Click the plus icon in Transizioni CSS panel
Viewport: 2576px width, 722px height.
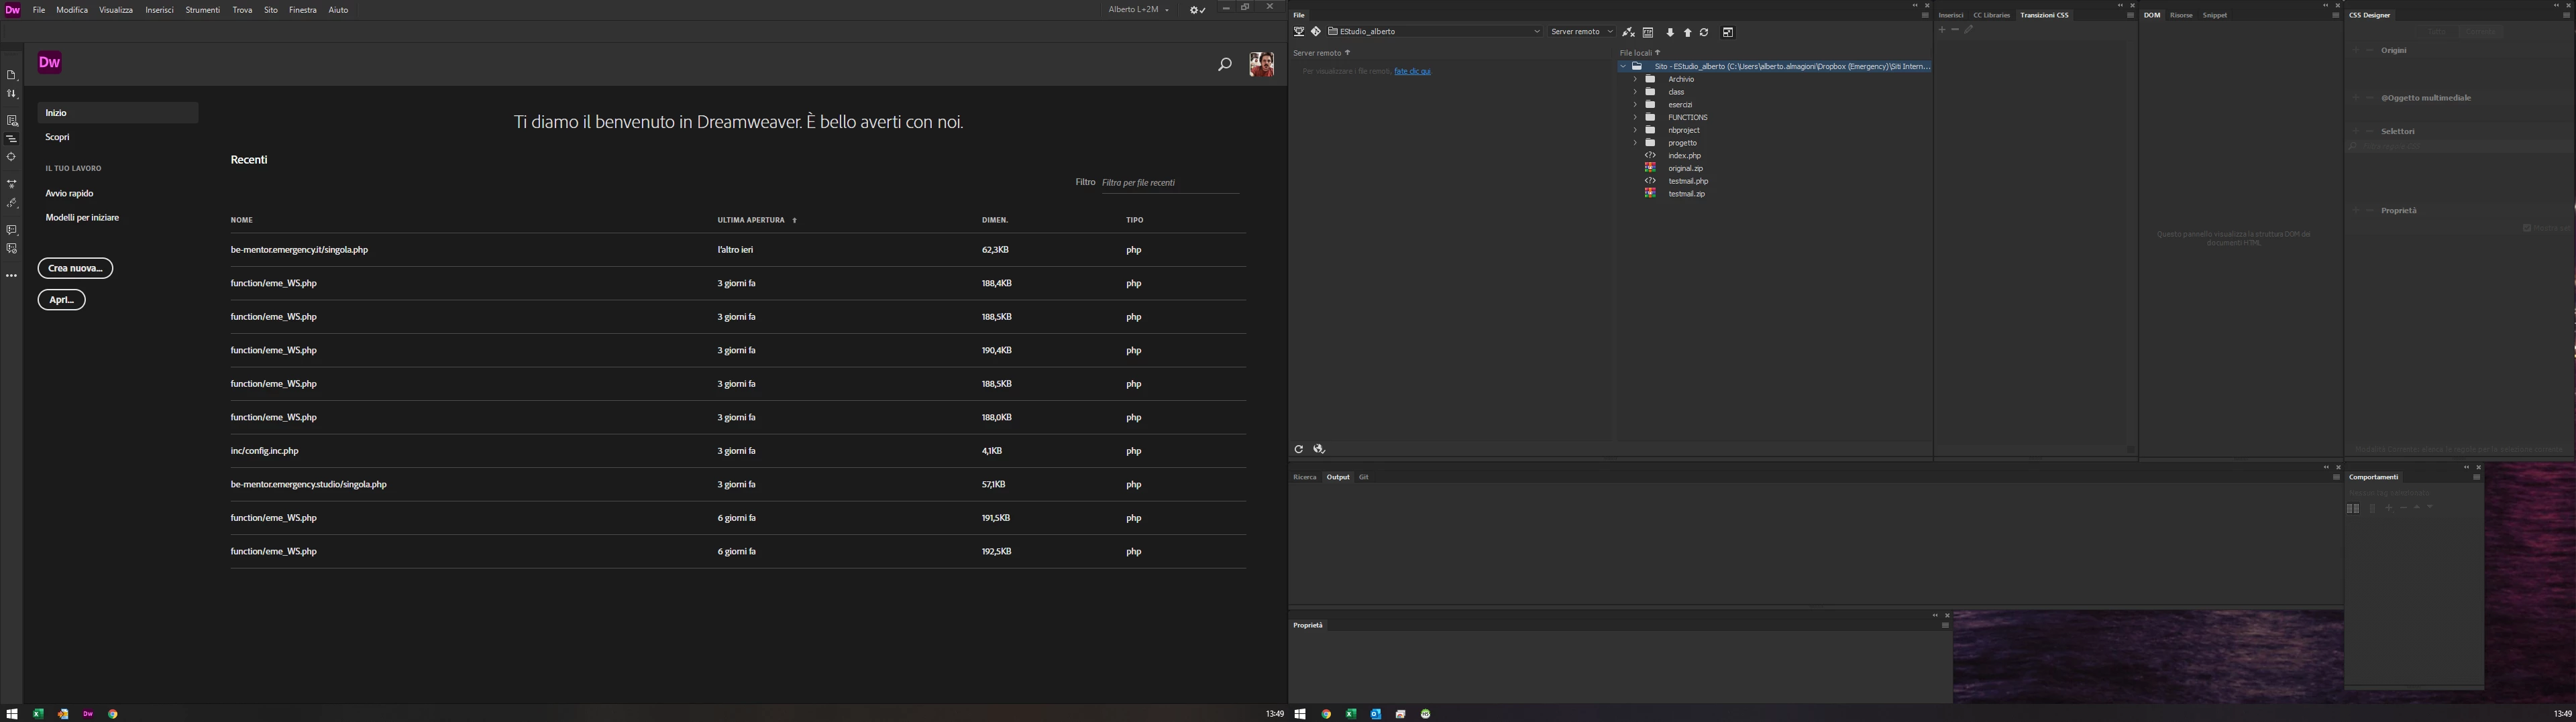point(1942,30)
